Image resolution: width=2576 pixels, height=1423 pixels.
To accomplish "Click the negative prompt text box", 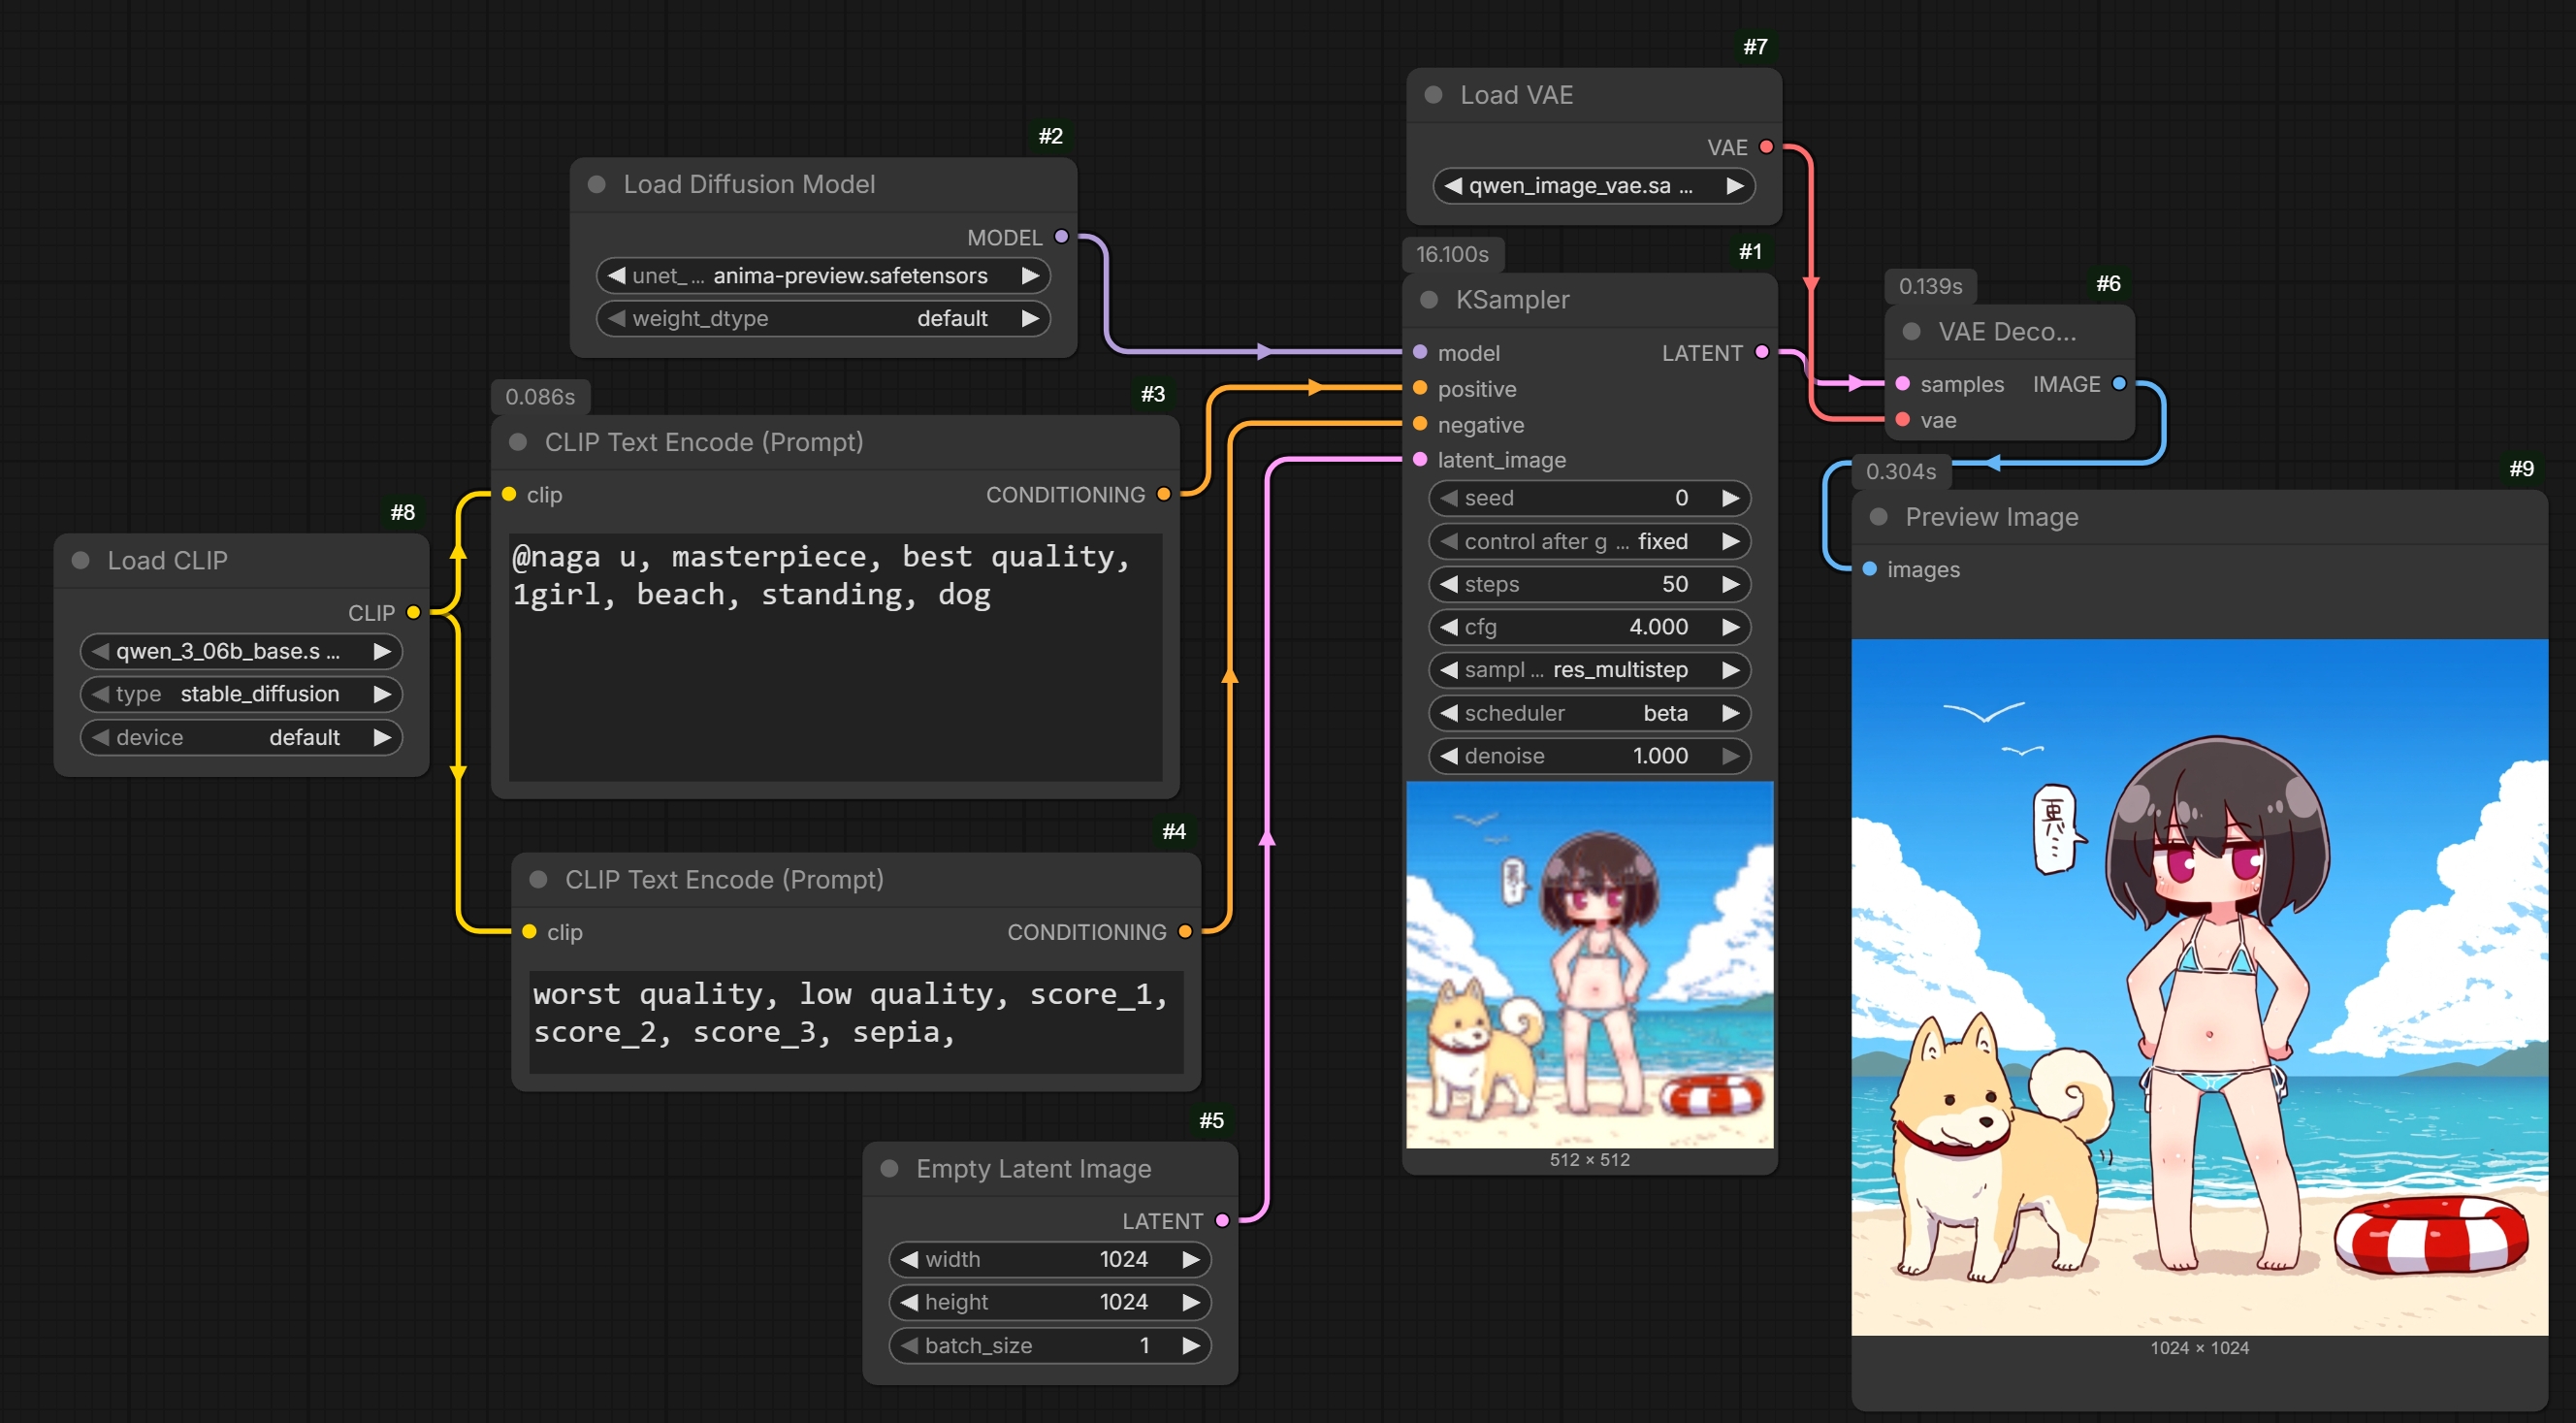I will coord(855,1020).
